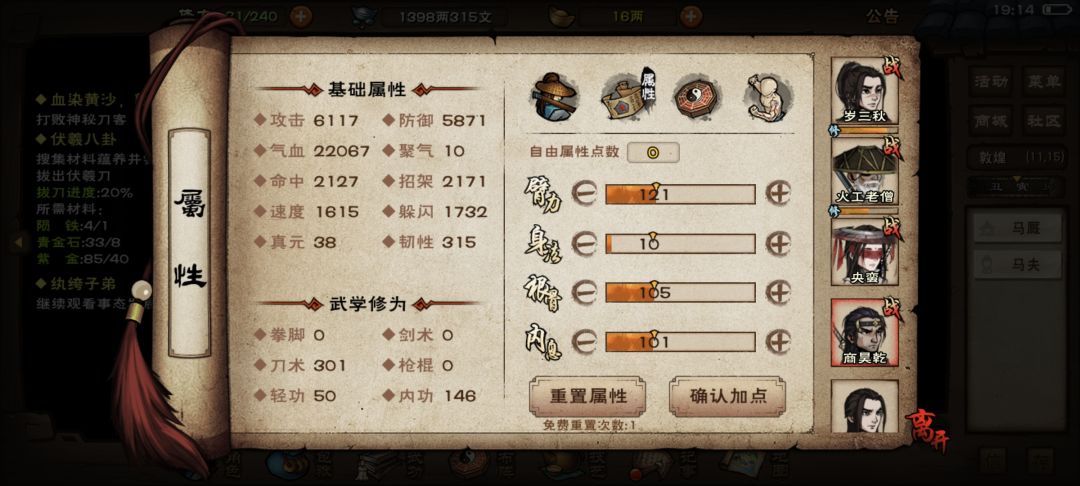Increase 身法 with the plus button
The height and width of the screenshot is (486, 1080).
(x=778, y=243)
